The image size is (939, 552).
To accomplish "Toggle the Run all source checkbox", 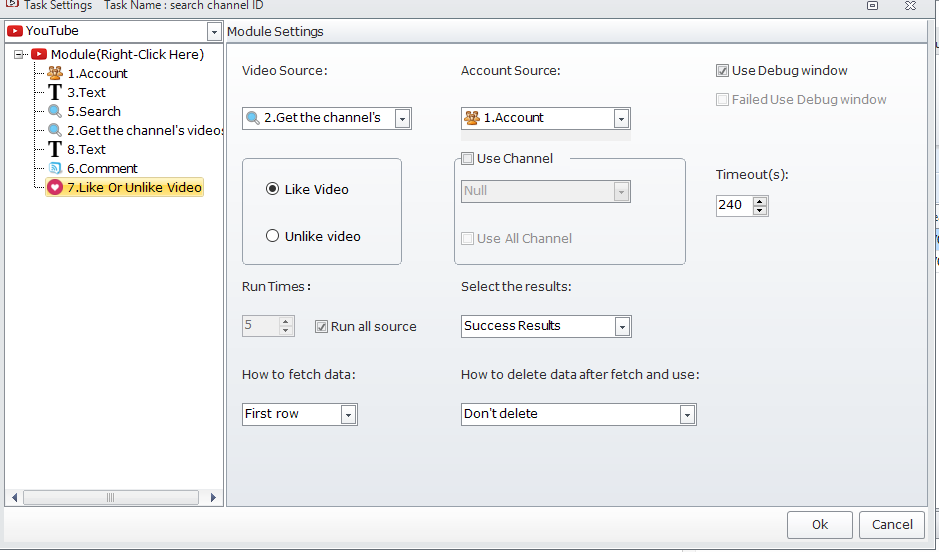I will click(321, 326).
